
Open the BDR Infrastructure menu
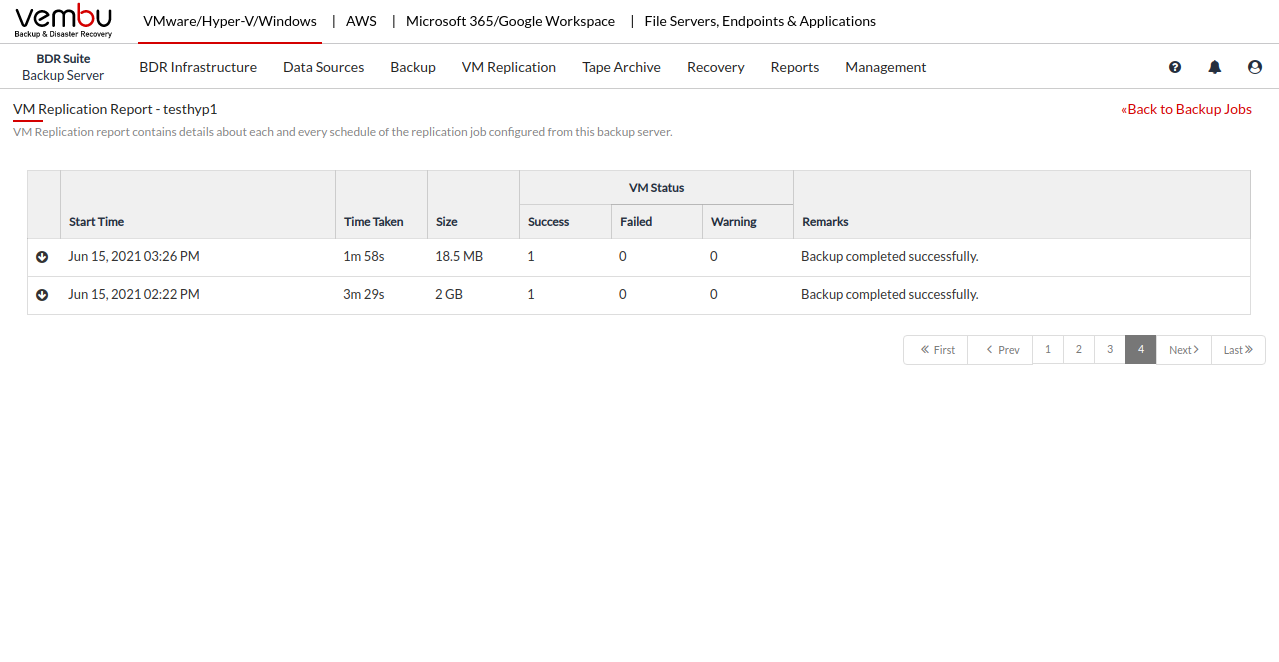(198, 67)
